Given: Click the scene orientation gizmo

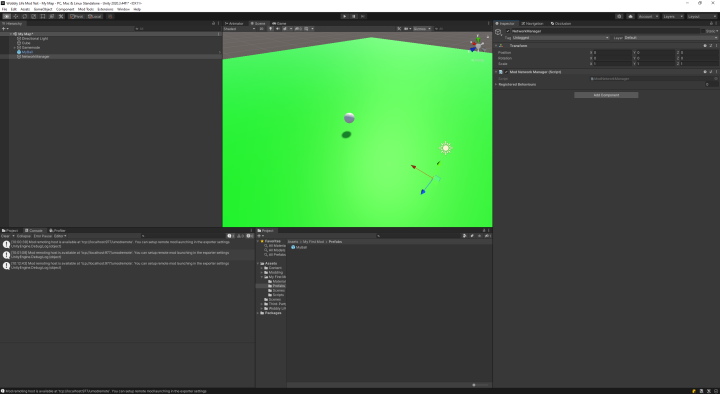Looking at the screenshot, I should click(478, 45).
